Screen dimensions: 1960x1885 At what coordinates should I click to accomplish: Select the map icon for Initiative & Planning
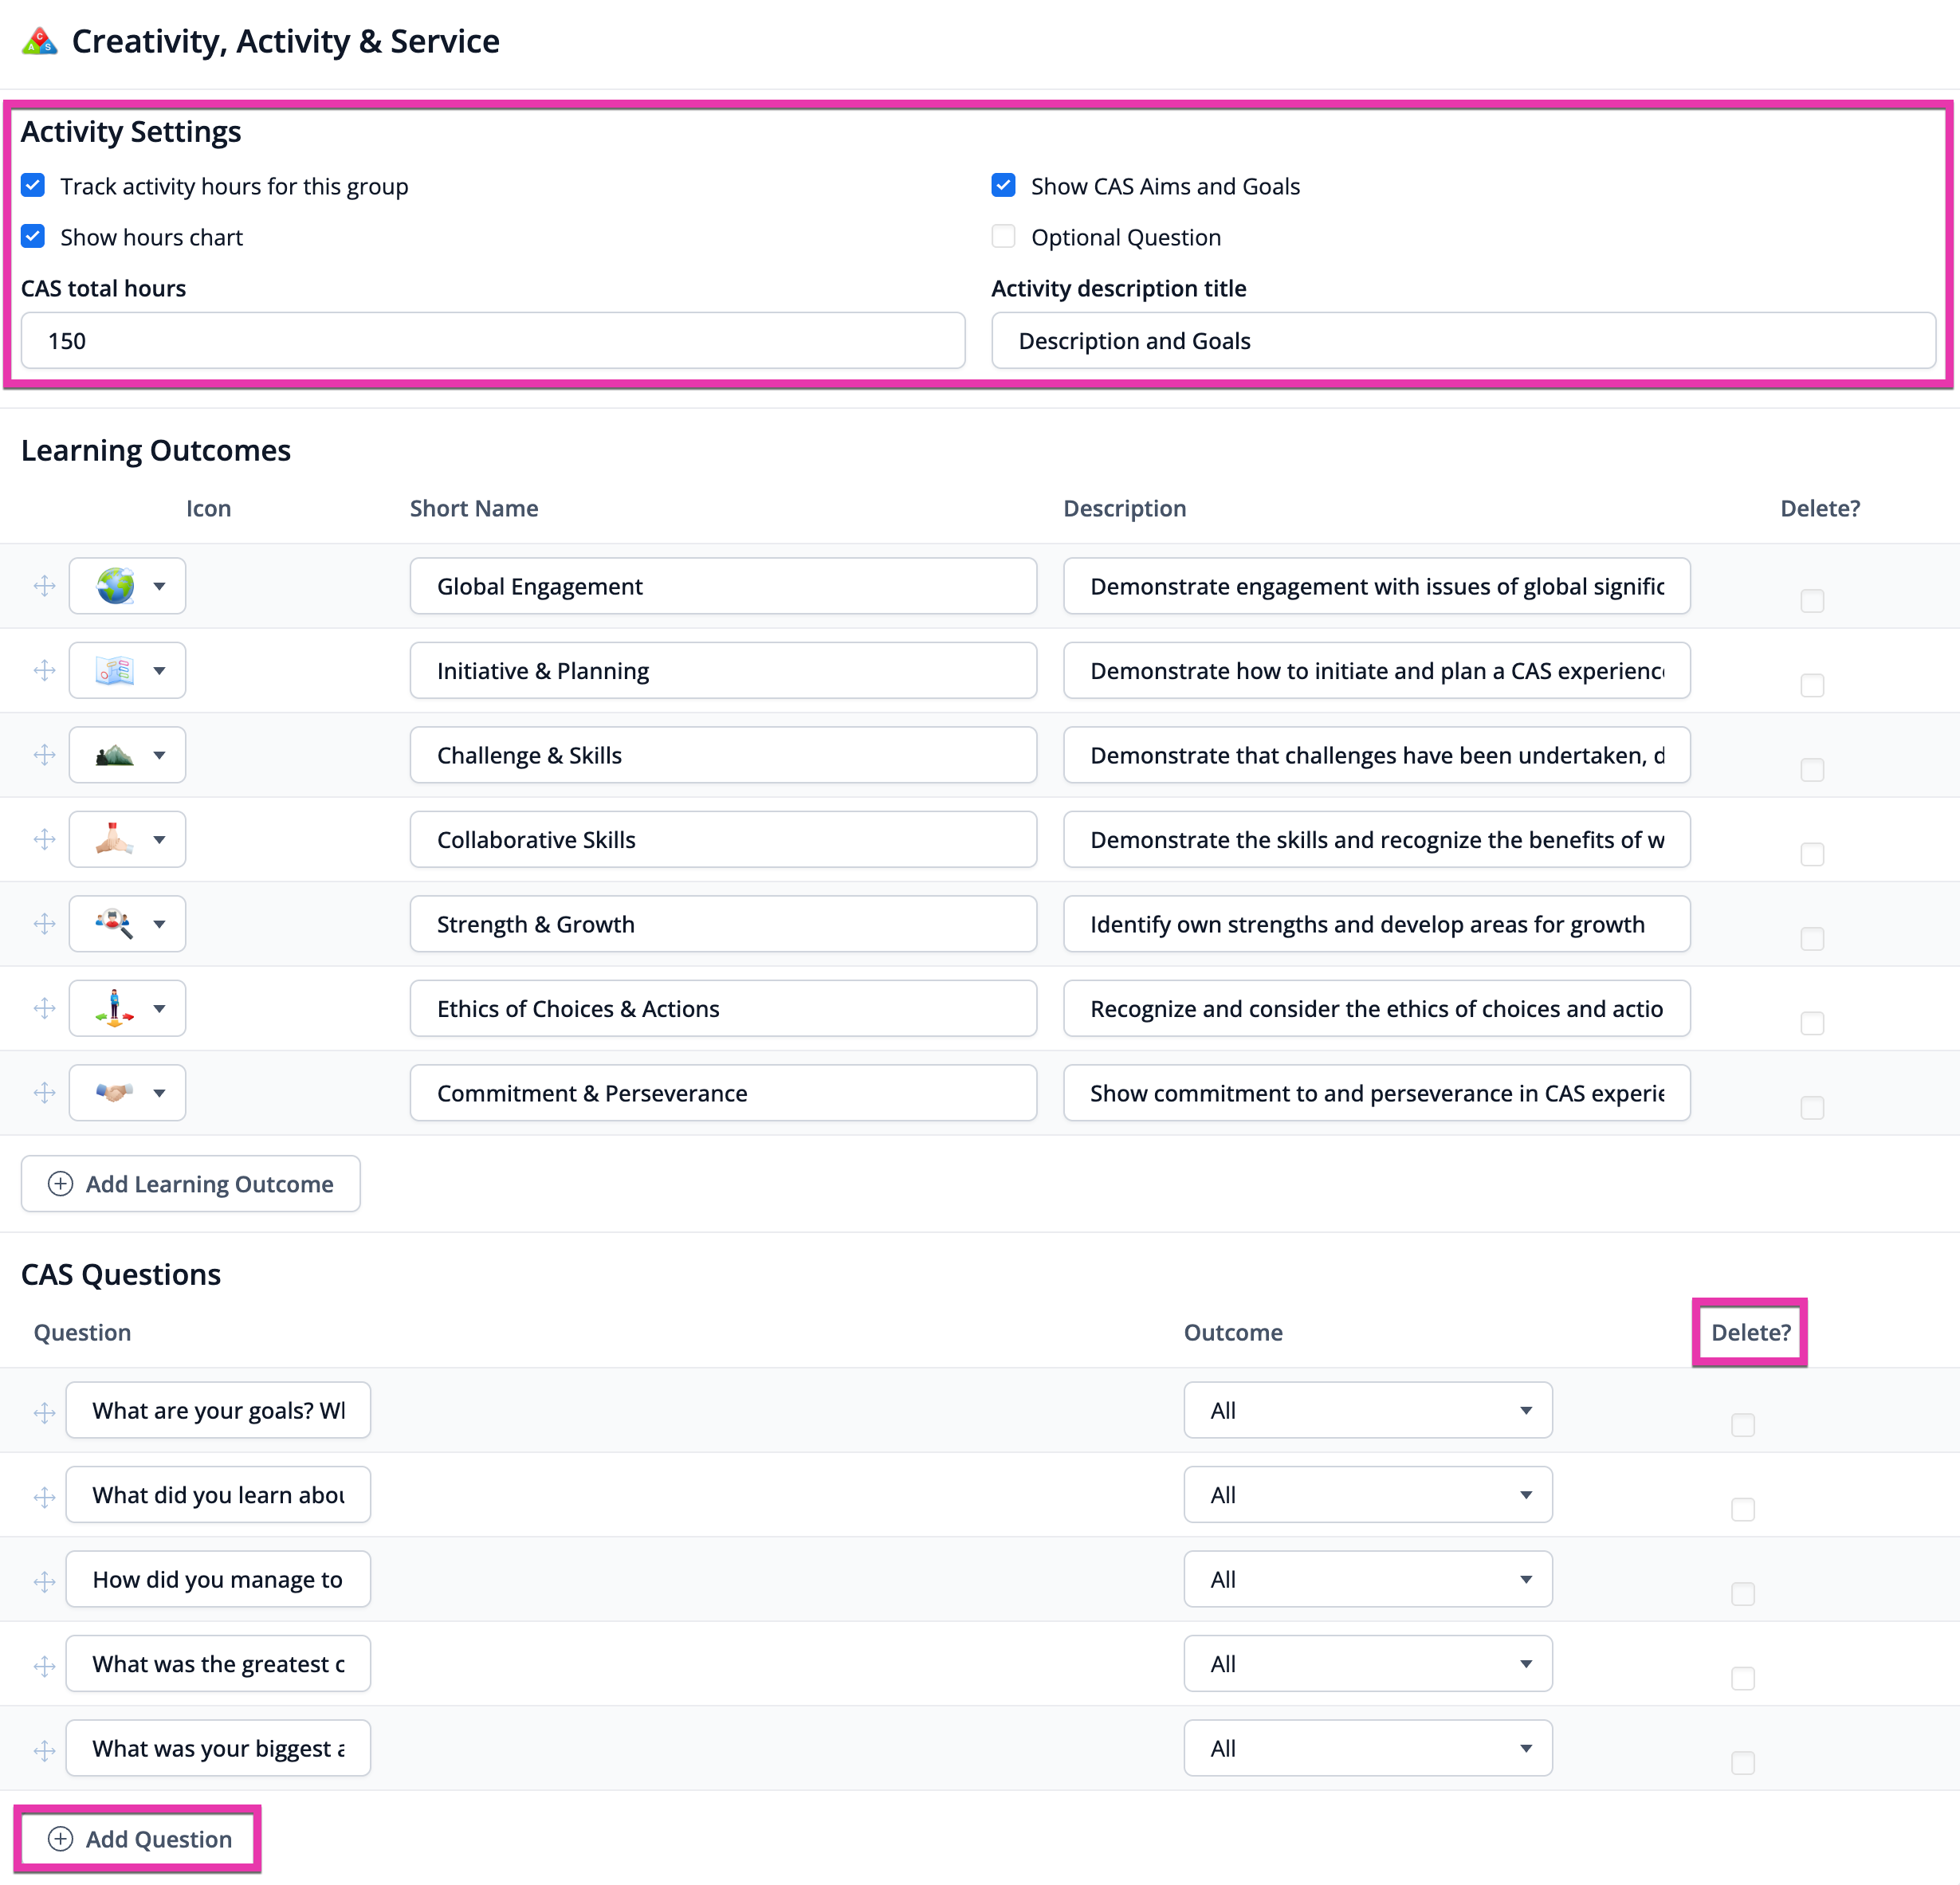click(x=115, y=670)
